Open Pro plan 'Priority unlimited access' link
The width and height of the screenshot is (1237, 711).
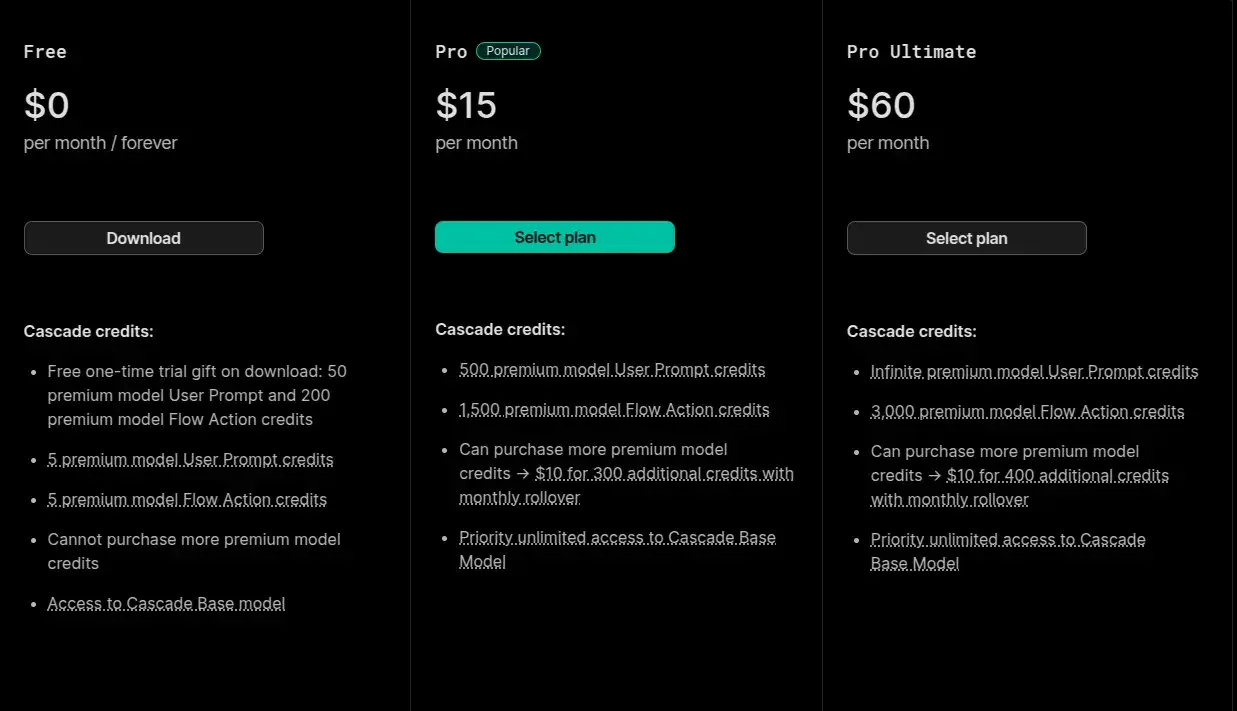click(x=617, y=538)
